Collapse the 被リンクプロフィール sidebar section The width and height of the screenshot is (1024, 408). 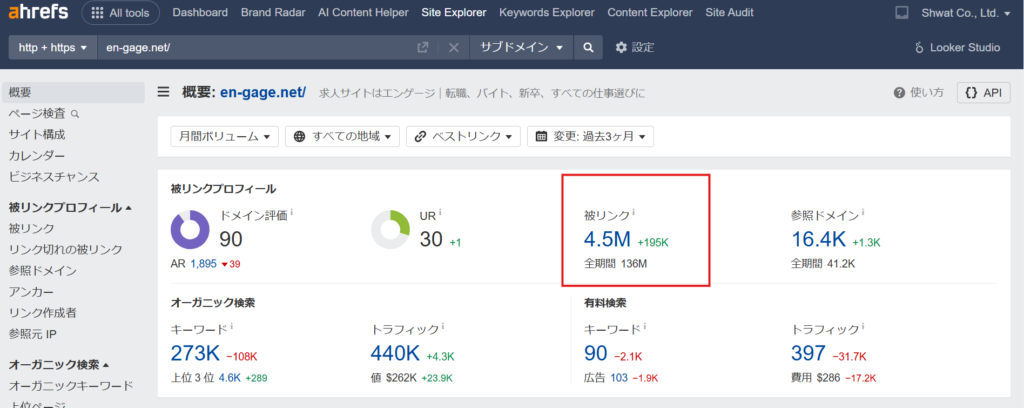pyautogui.click(x=70, y=208)
